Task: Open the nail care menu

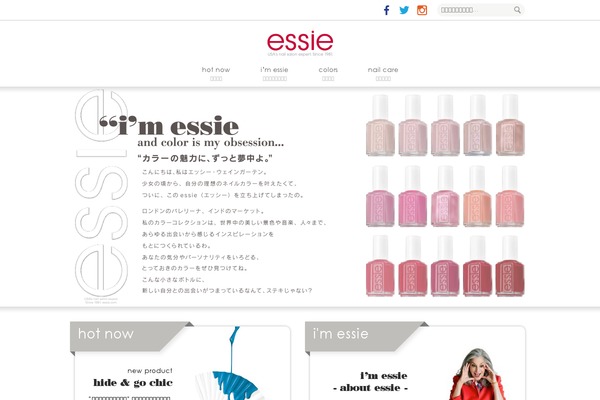Action: pos(383,73)
